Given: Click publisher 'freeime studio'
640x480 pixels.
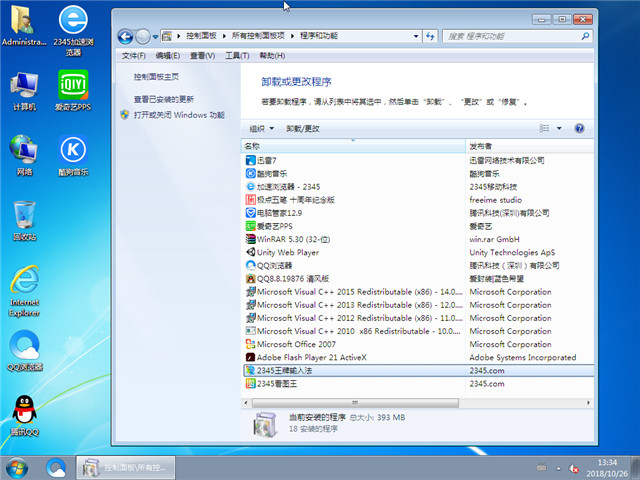Looking at the screenshot, I should tap(496, 200).
